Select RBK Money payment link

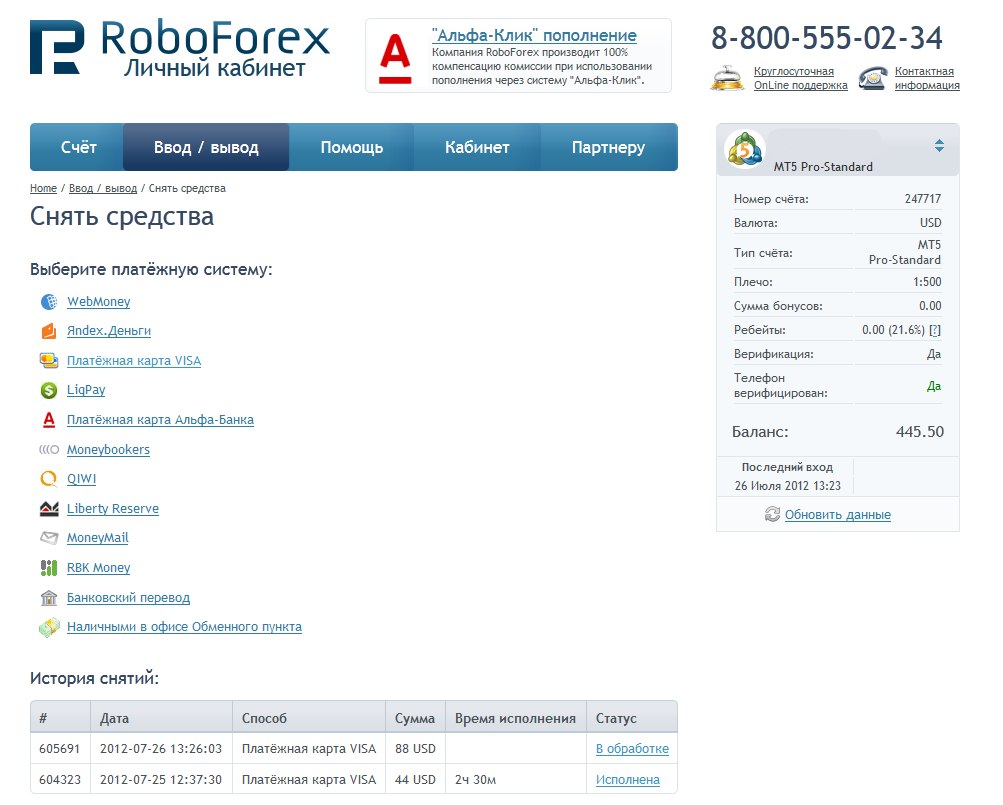[x=99, y=568]
